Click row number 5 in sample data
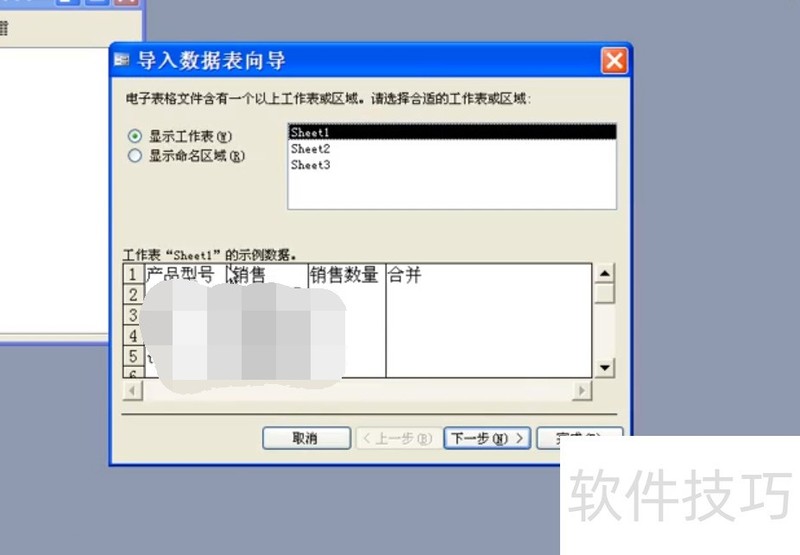This screenshot has width=800, height=555. tap(133, 356)
